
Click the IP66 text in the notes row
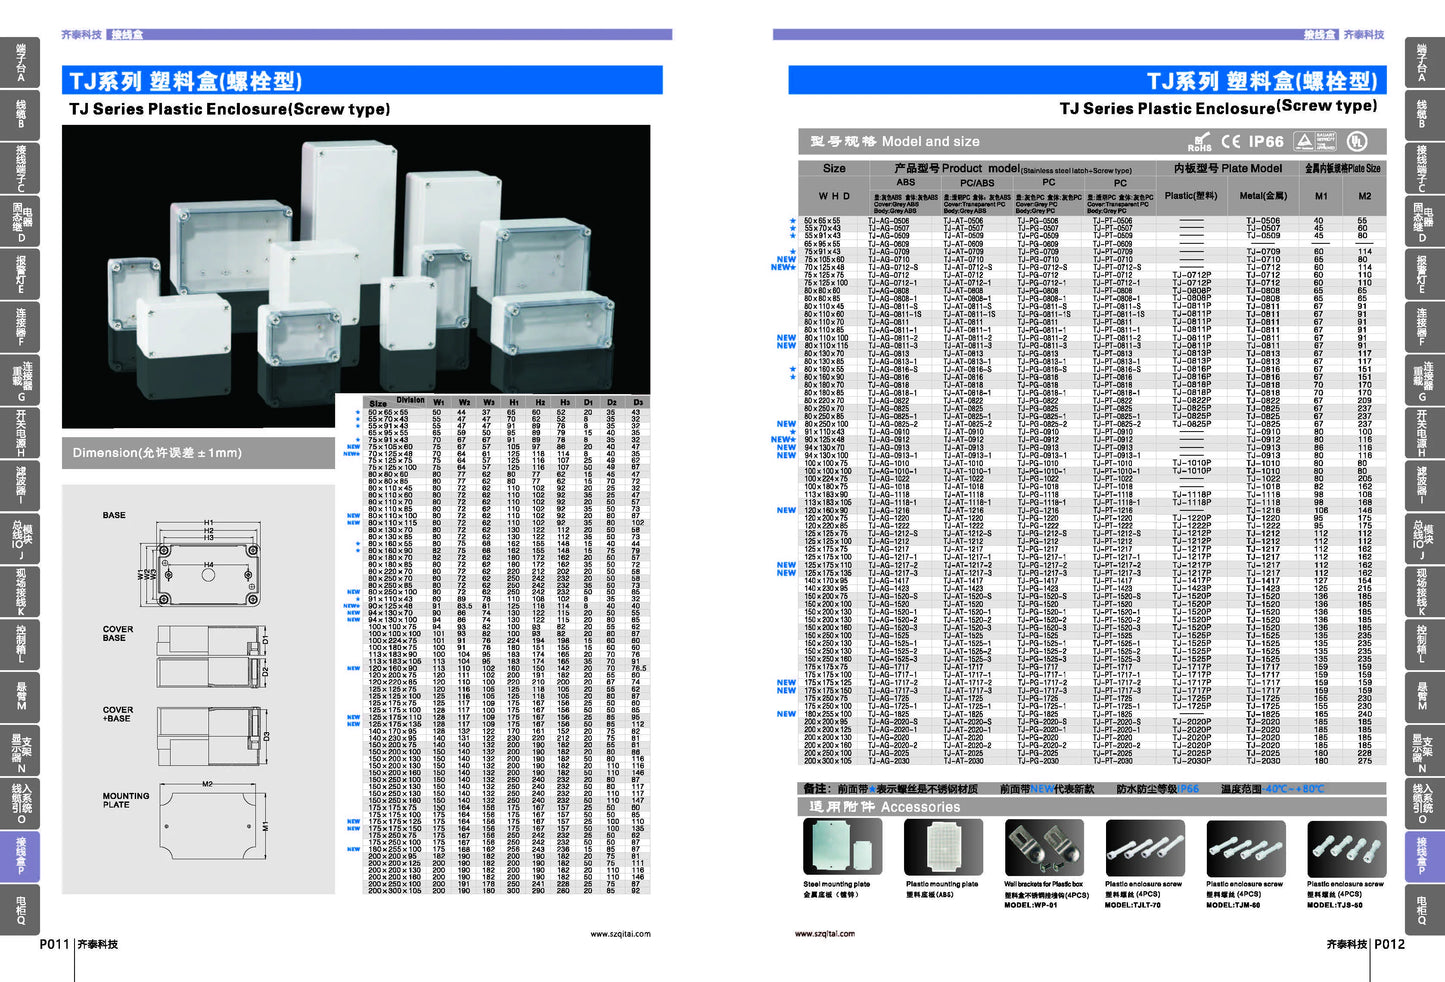(x=1187, y=789)
